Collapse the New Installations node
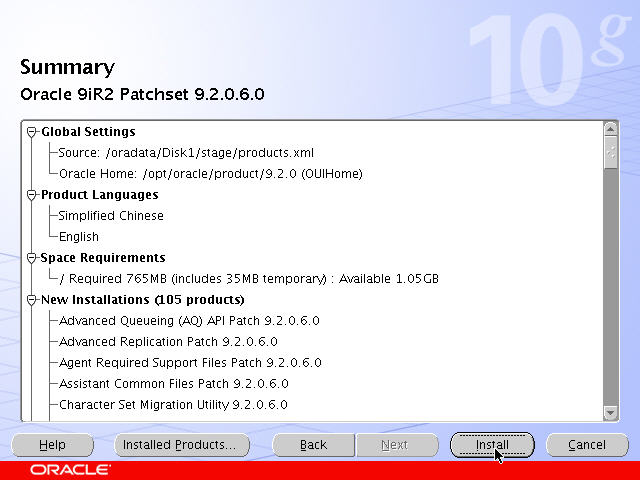The height and width of the screenshot is (480, 640). pos(31,300)
